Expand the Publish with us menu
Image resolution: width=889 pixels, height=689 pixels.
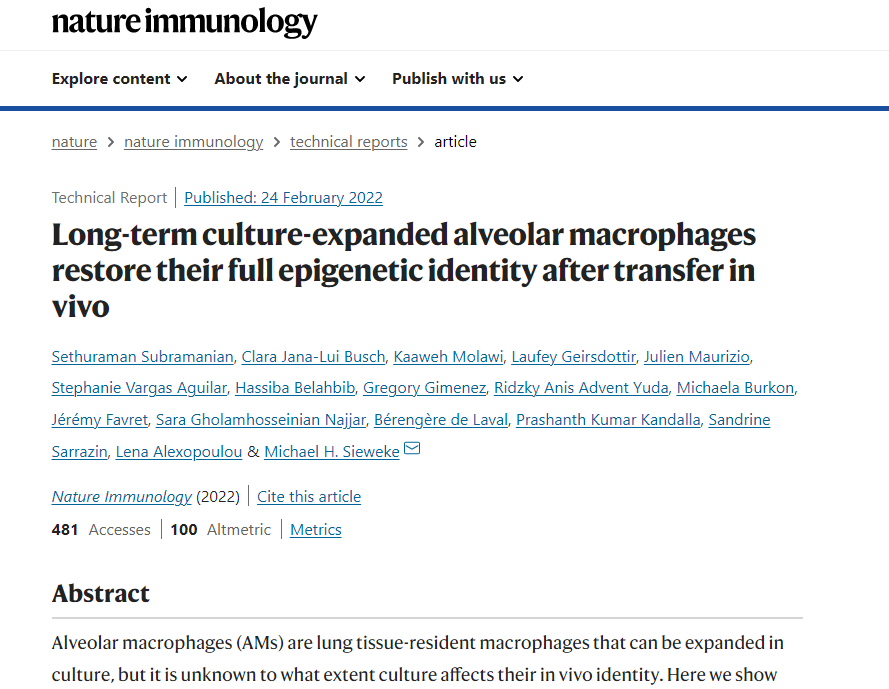[458, 79]
